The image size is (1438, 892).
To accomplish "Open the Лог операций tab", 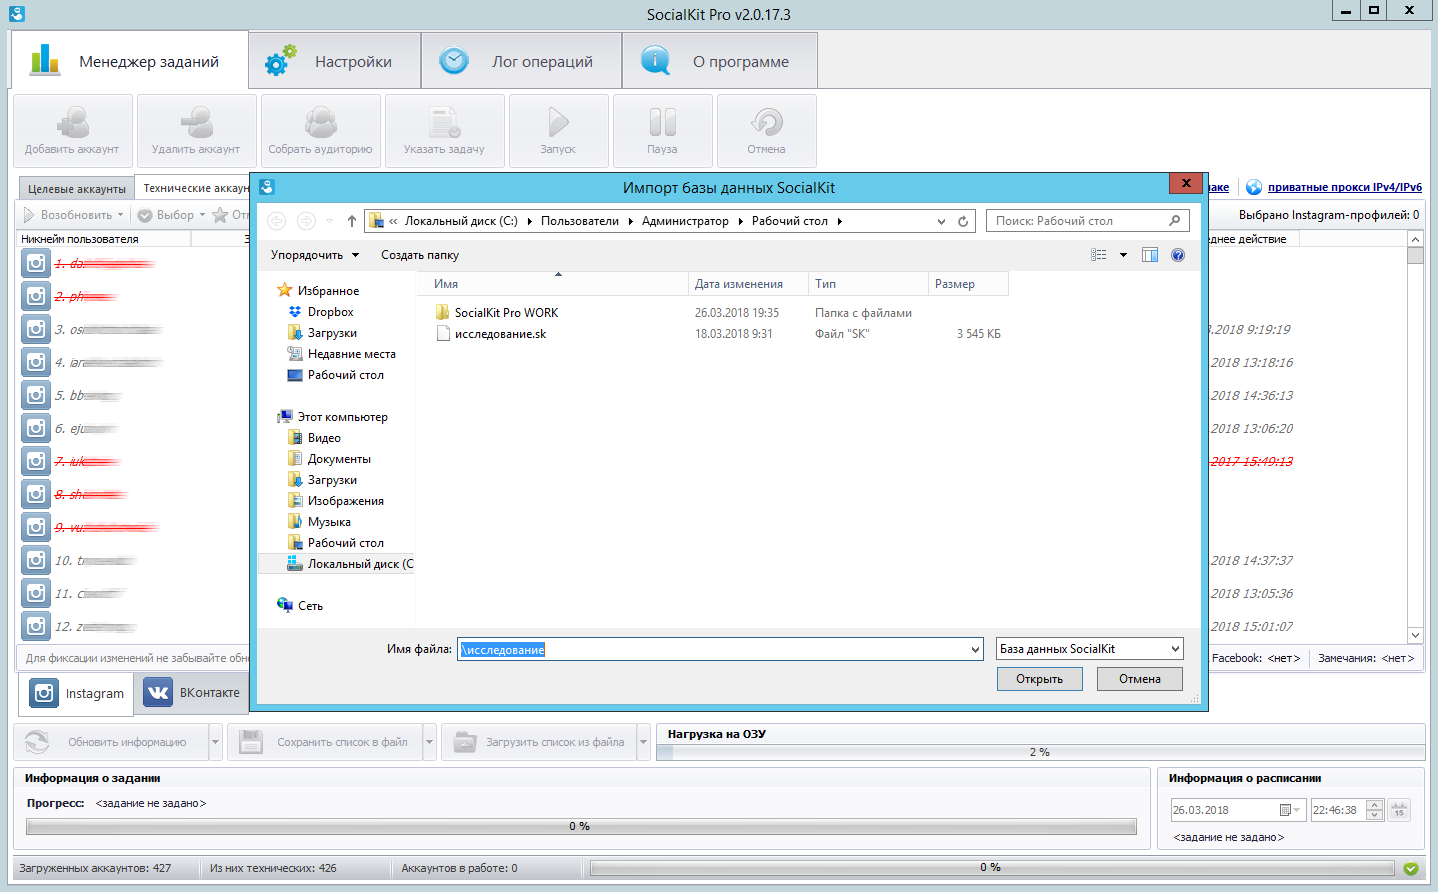I will tap(521, 61).
